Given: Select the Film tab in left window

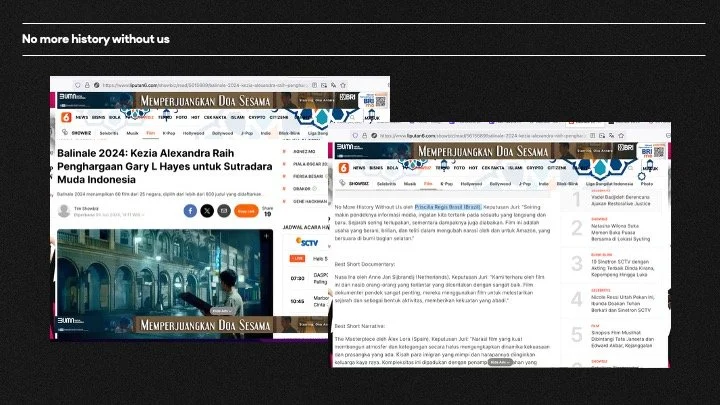Looking at the screenshot, I should click(151, 133).
